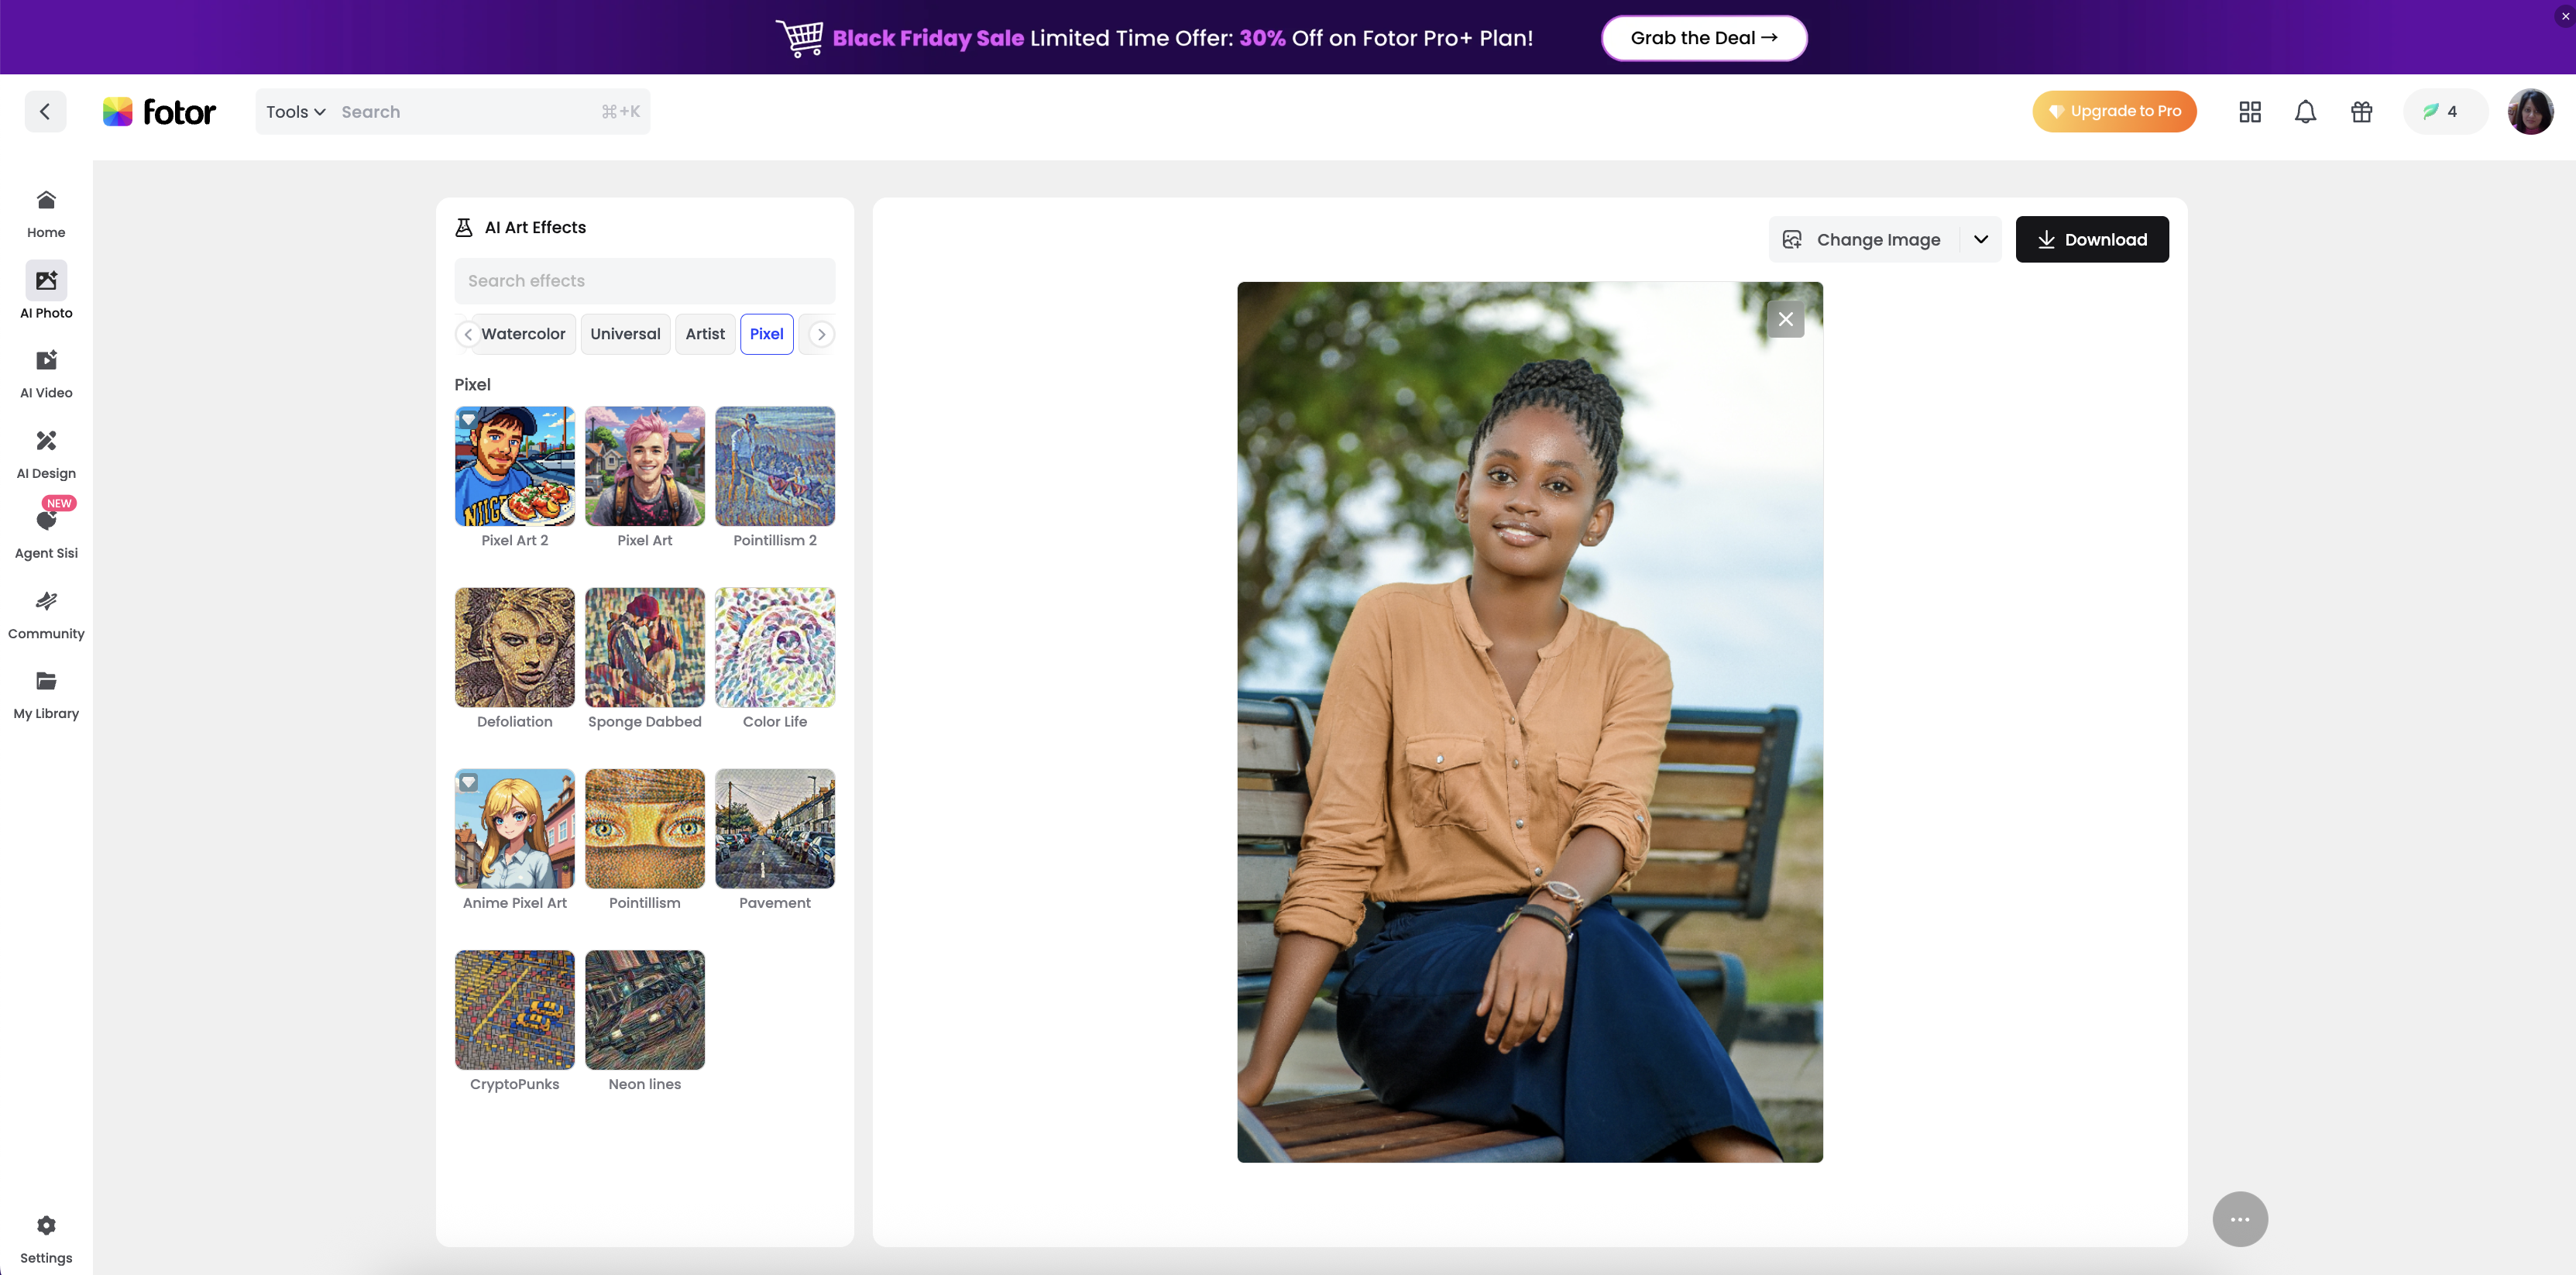Click Grab the Deal button

coord(1703,38)
